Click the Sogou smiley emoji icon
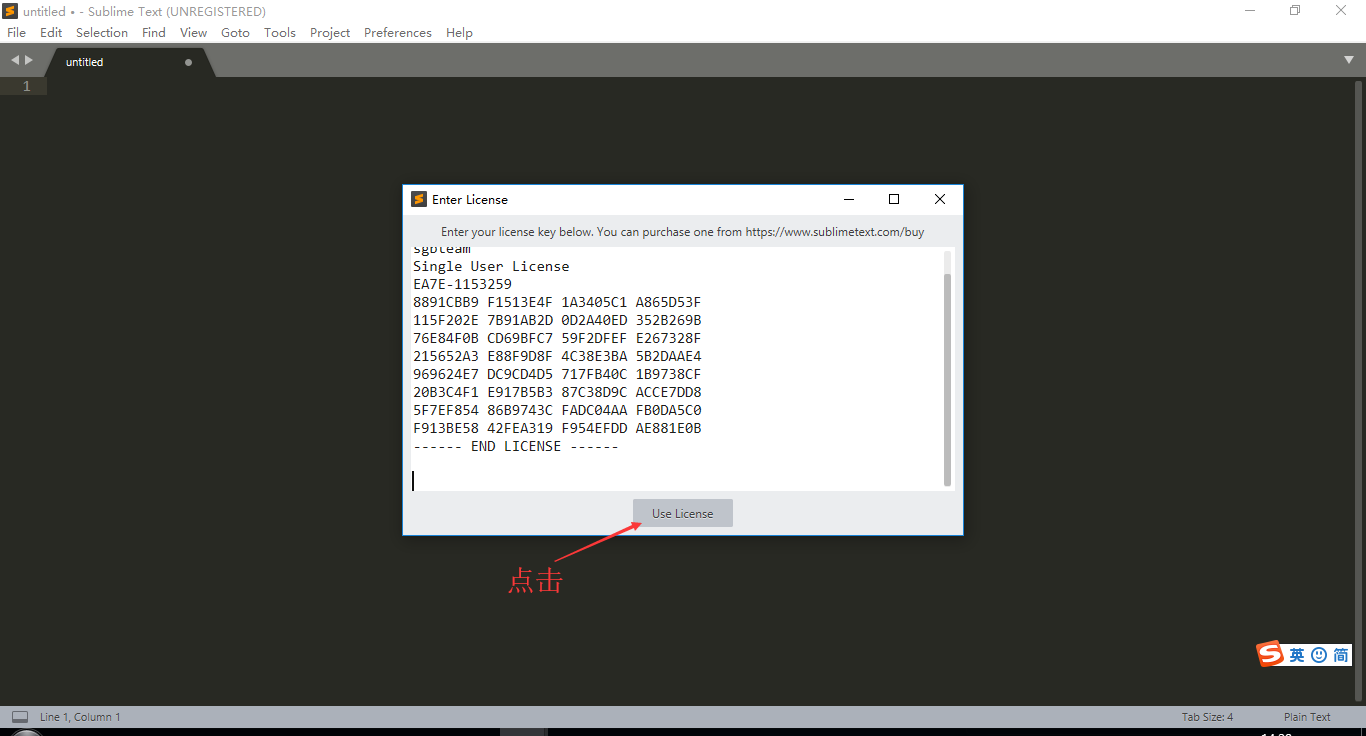Image resolution: width=1366 pixels, height=736 pixels. tap(1318, 655)
